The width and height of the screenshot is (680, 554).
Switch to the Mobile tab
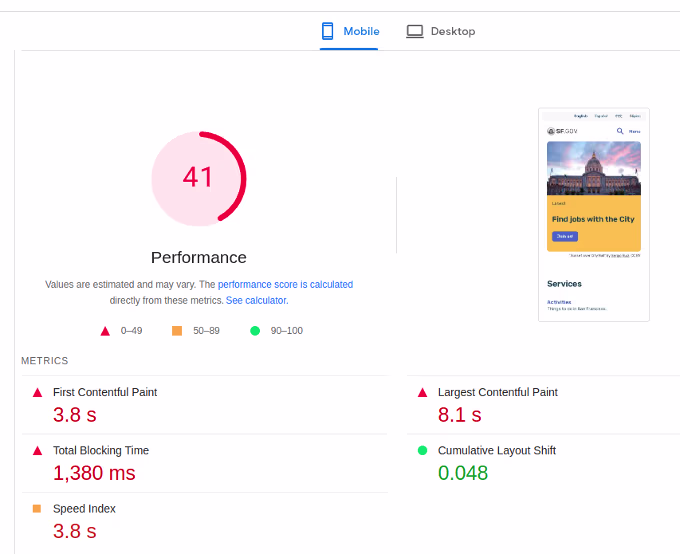349,32
